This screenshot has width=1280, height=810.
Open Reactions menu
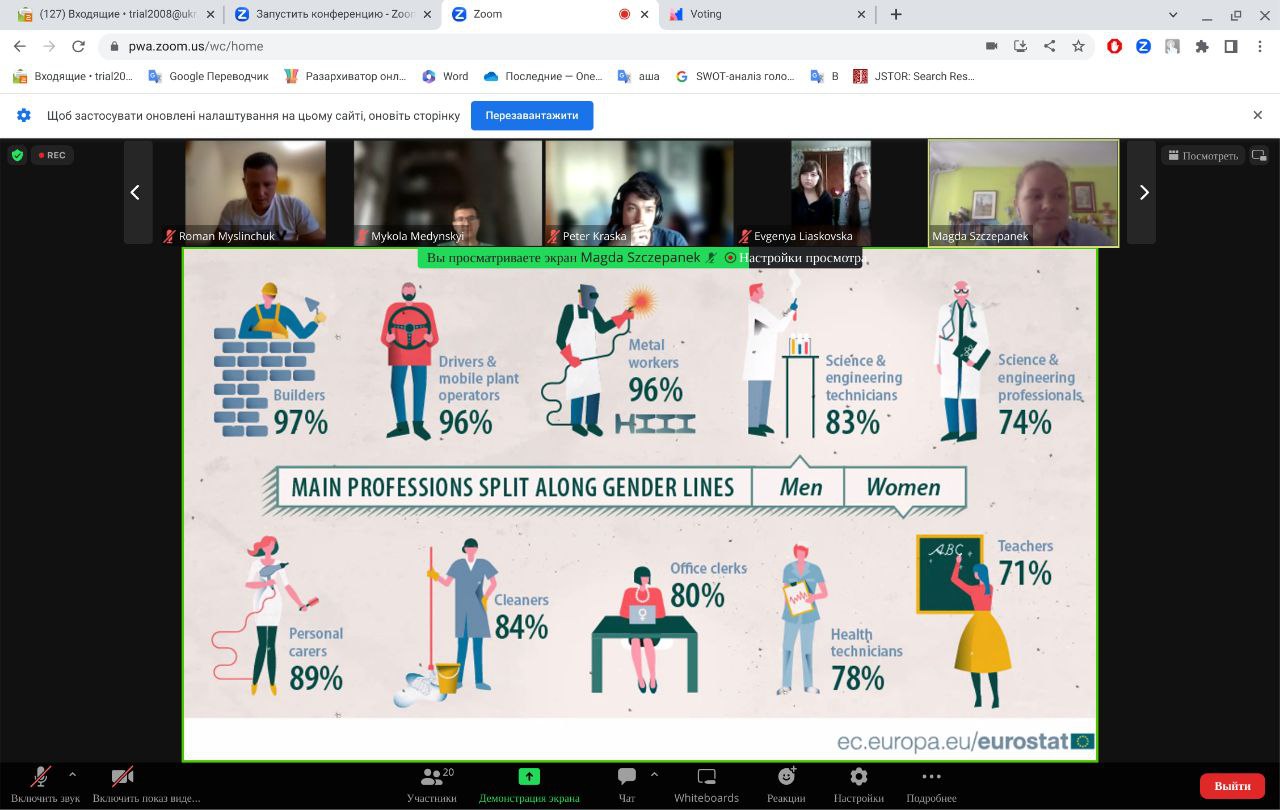(x=786, y=785)
